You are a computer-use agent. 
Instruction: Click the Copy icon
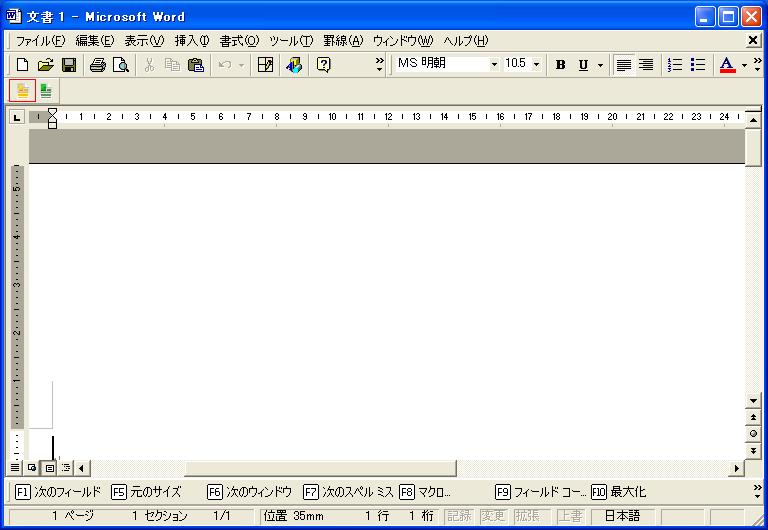(172, 65)
